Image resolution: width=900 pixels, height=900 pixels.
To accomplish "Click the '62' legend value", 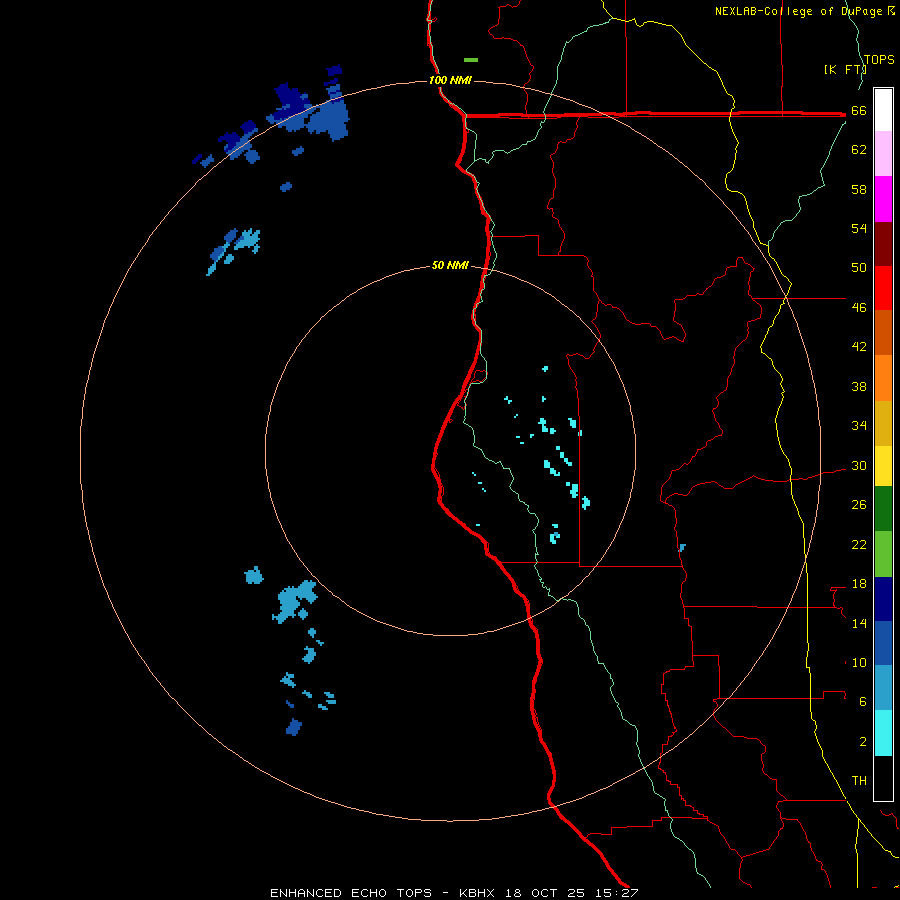I will click(859, 150).
